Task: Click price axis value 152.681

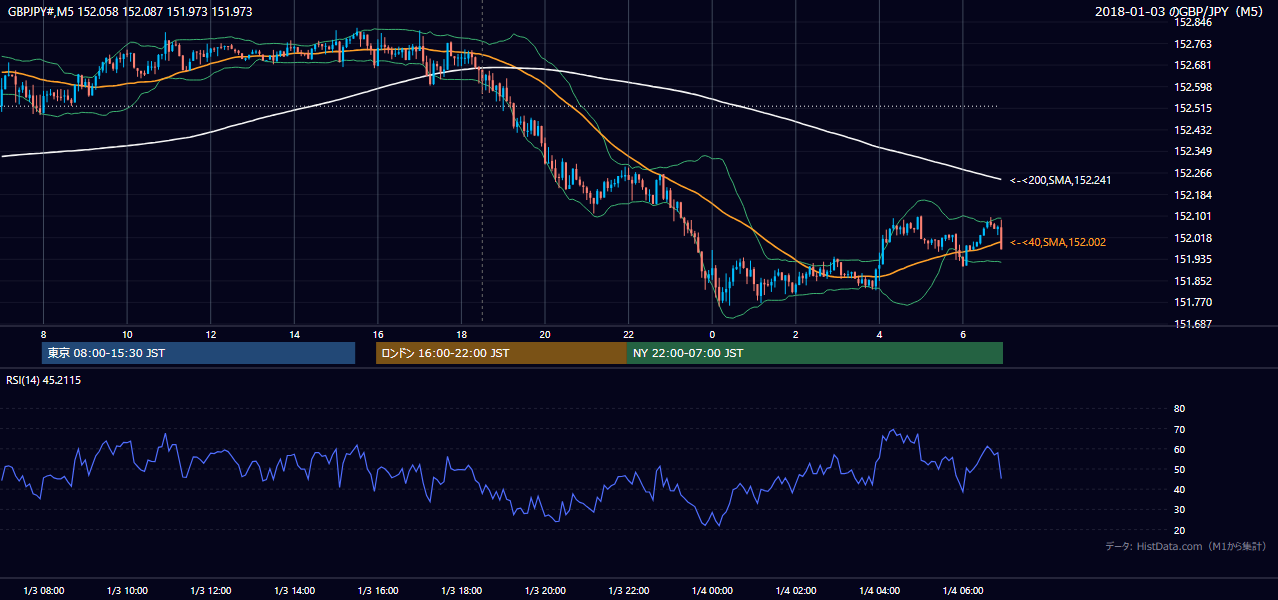Action: (1193, 65)
